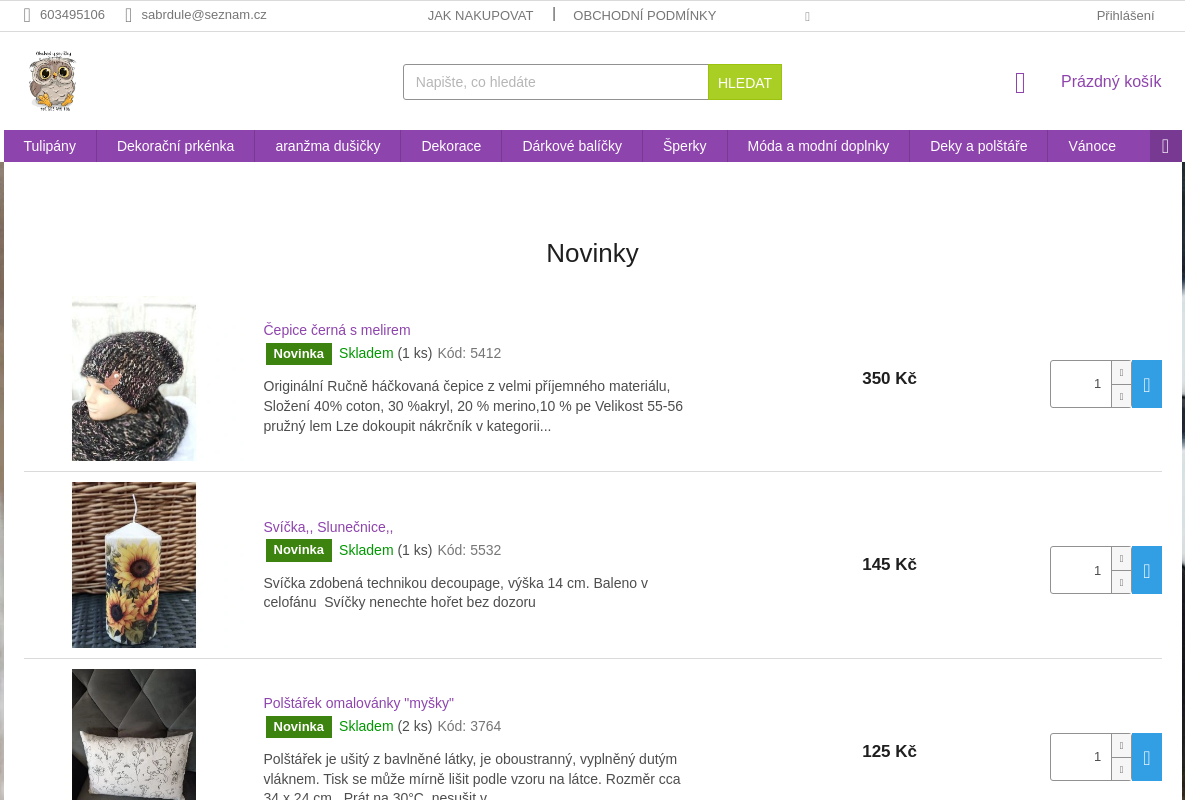Image resolution: width=1200 pixels, height=800 pixels.
Task: Click the small icon after Obchodní podmínky
Action: [x=807, y=16]
